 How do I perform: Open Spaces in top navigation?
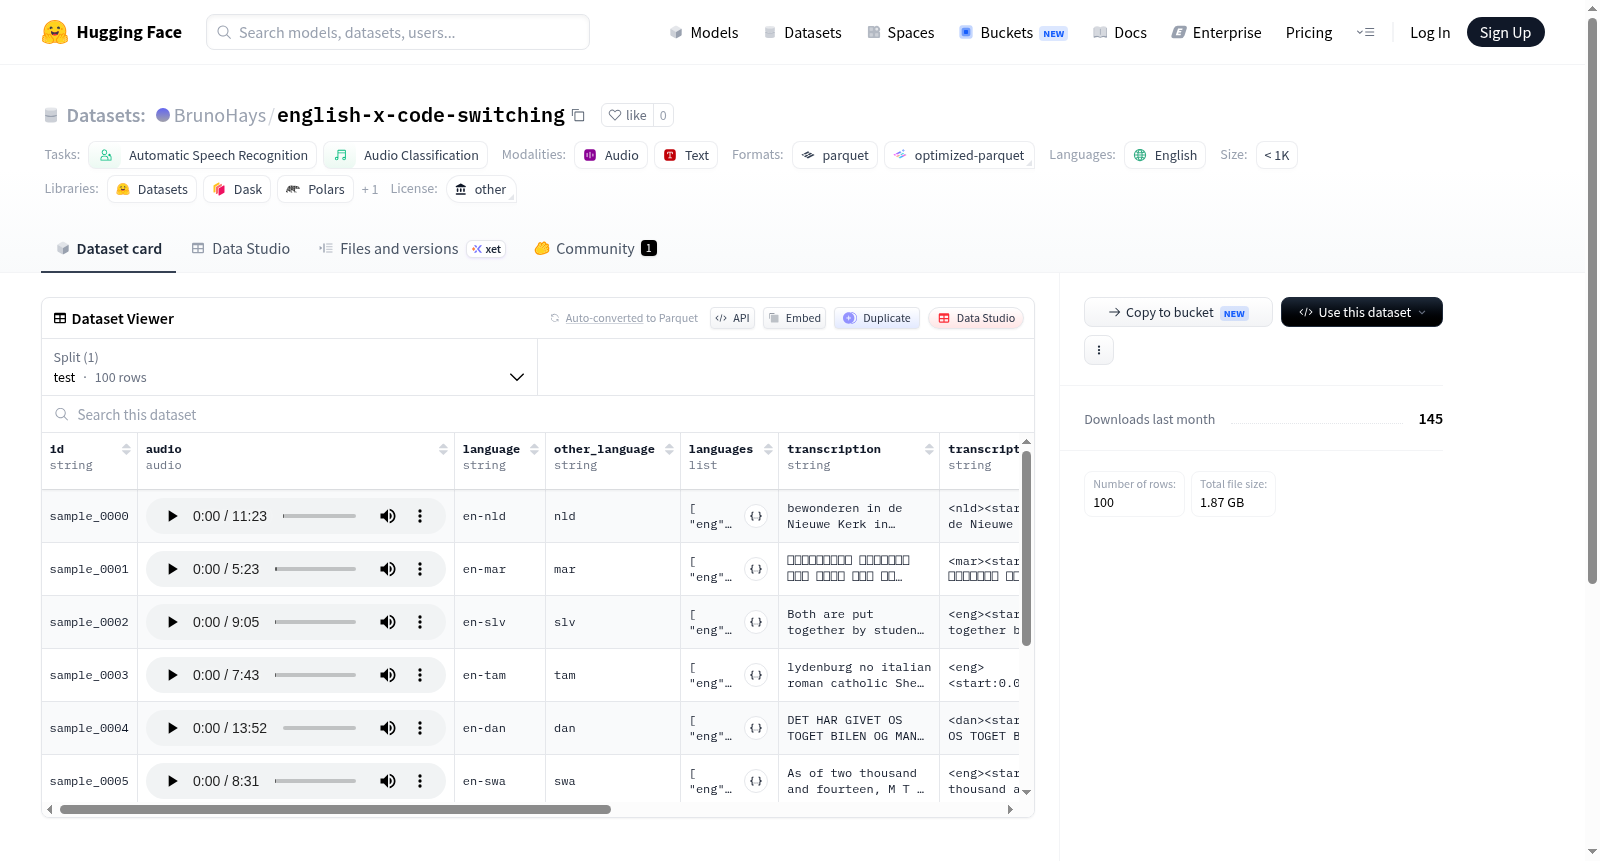[x=901, y=32]
